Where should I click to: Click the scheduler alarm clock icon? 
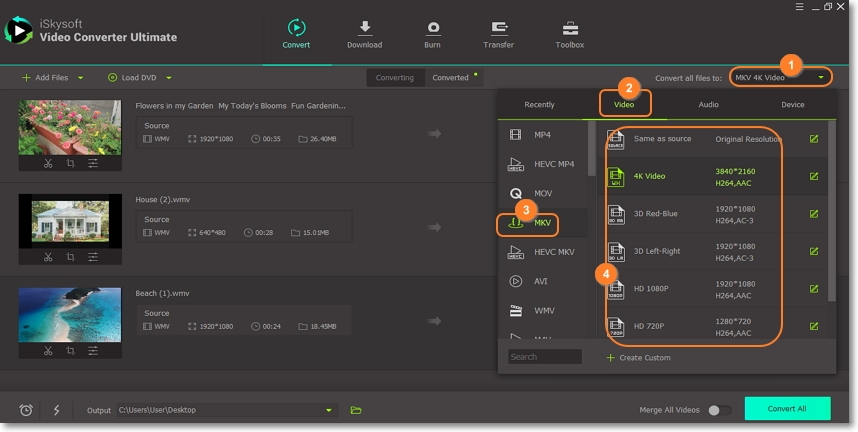pyautogui.click(x=26, y=410)
